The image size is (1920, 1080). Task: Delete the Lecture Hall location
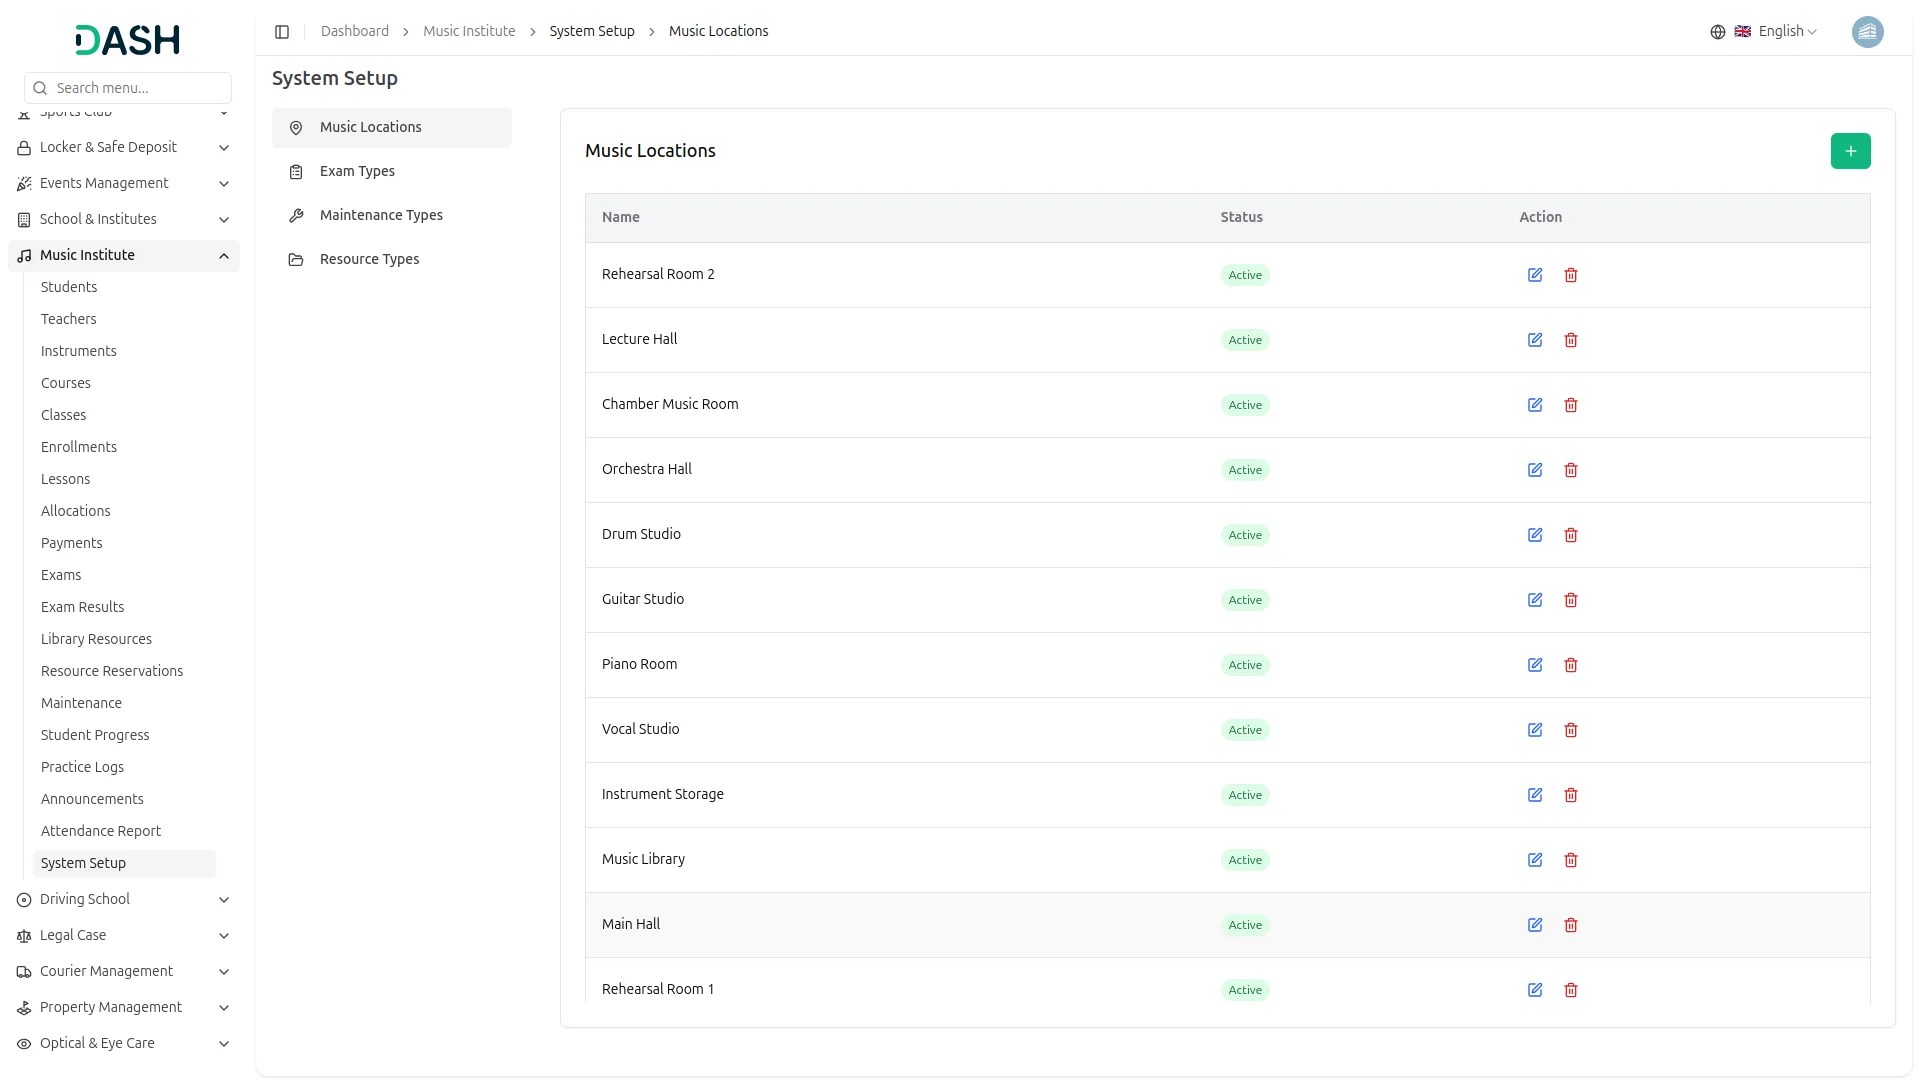(1571, 340)
